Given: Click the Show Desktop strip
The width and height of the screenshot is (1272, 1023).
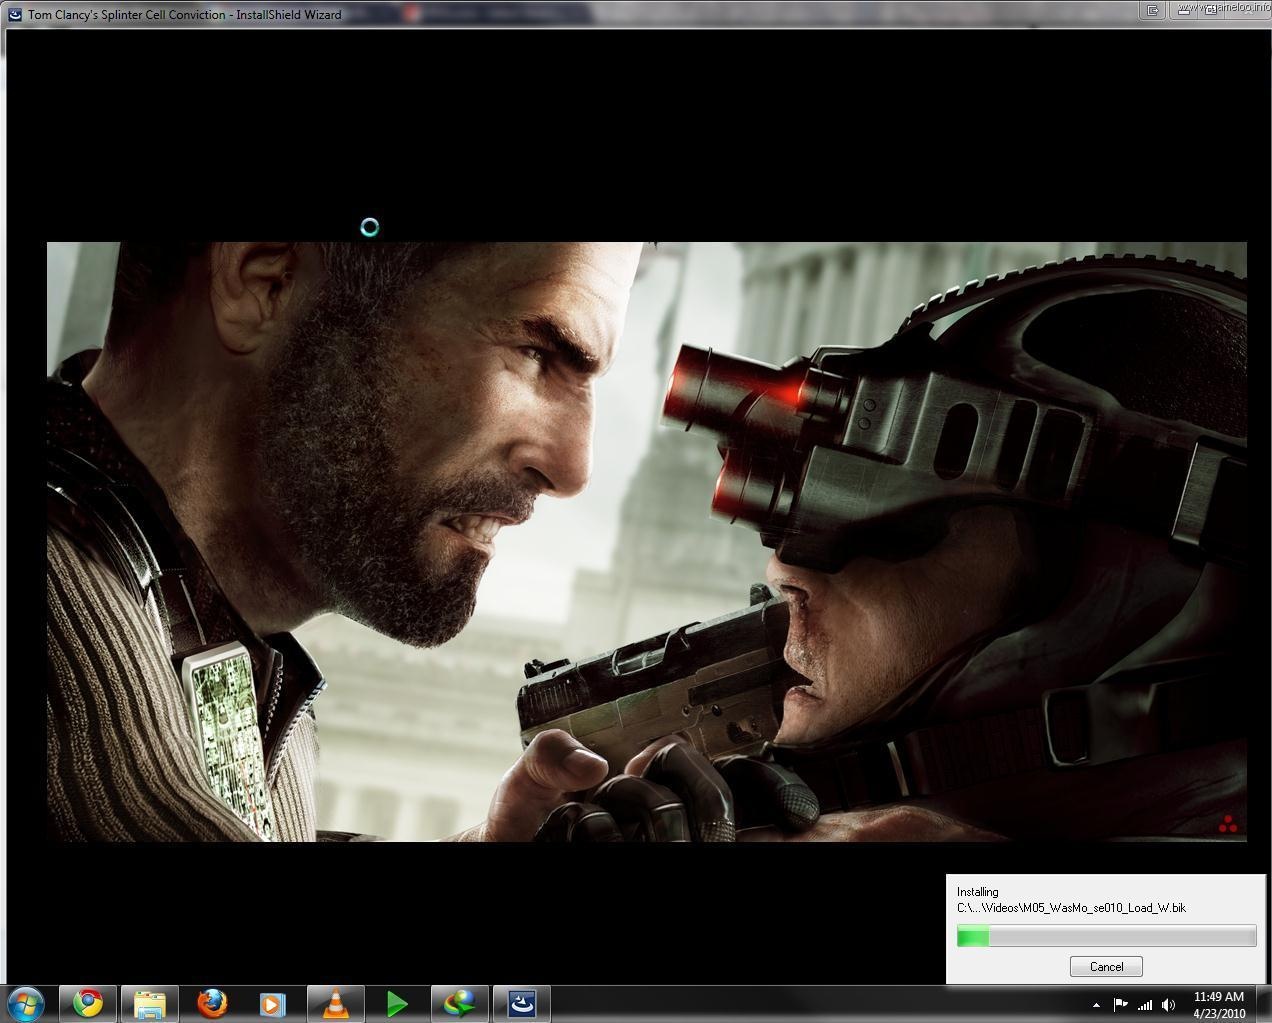Looking at the screenshot, I should [1264, 1004].
